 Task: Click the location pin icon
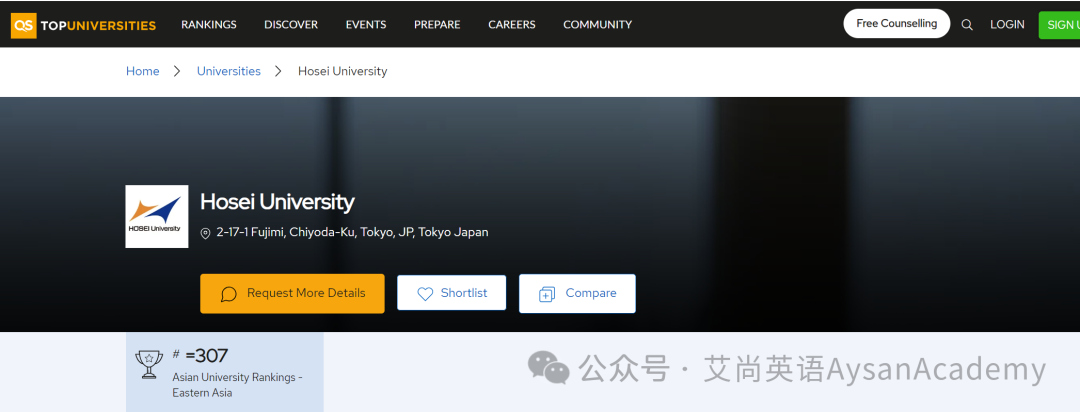coord(205,234)
